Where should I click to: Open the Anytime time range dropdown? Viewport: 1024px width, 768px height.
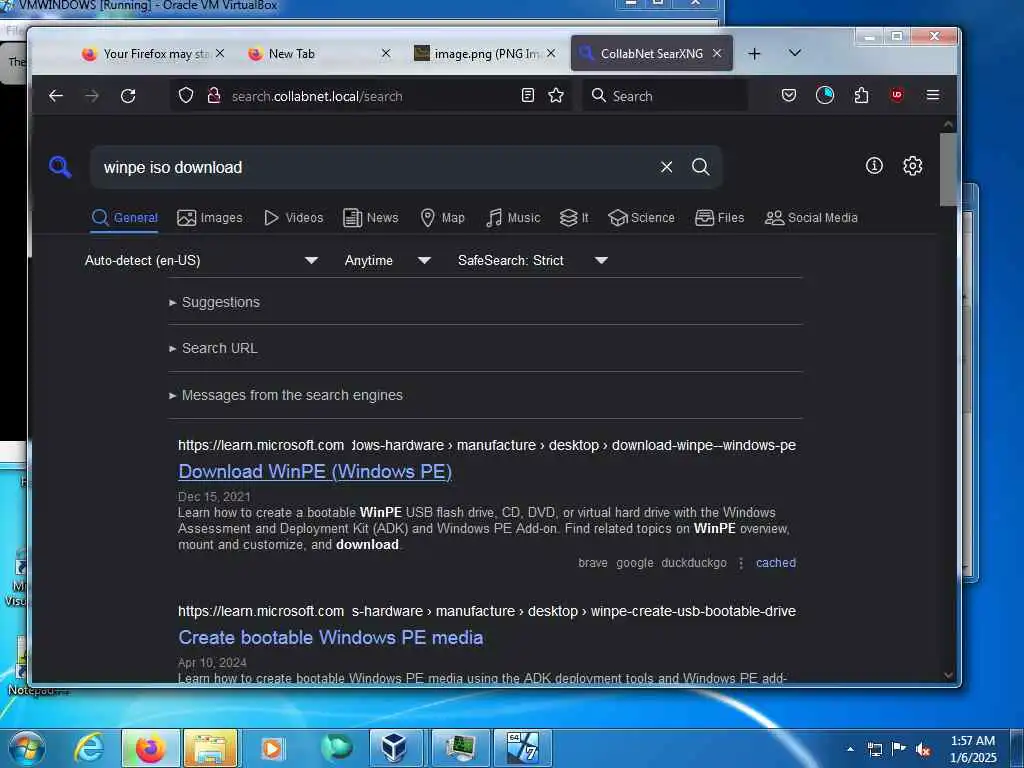pos(387,261)
